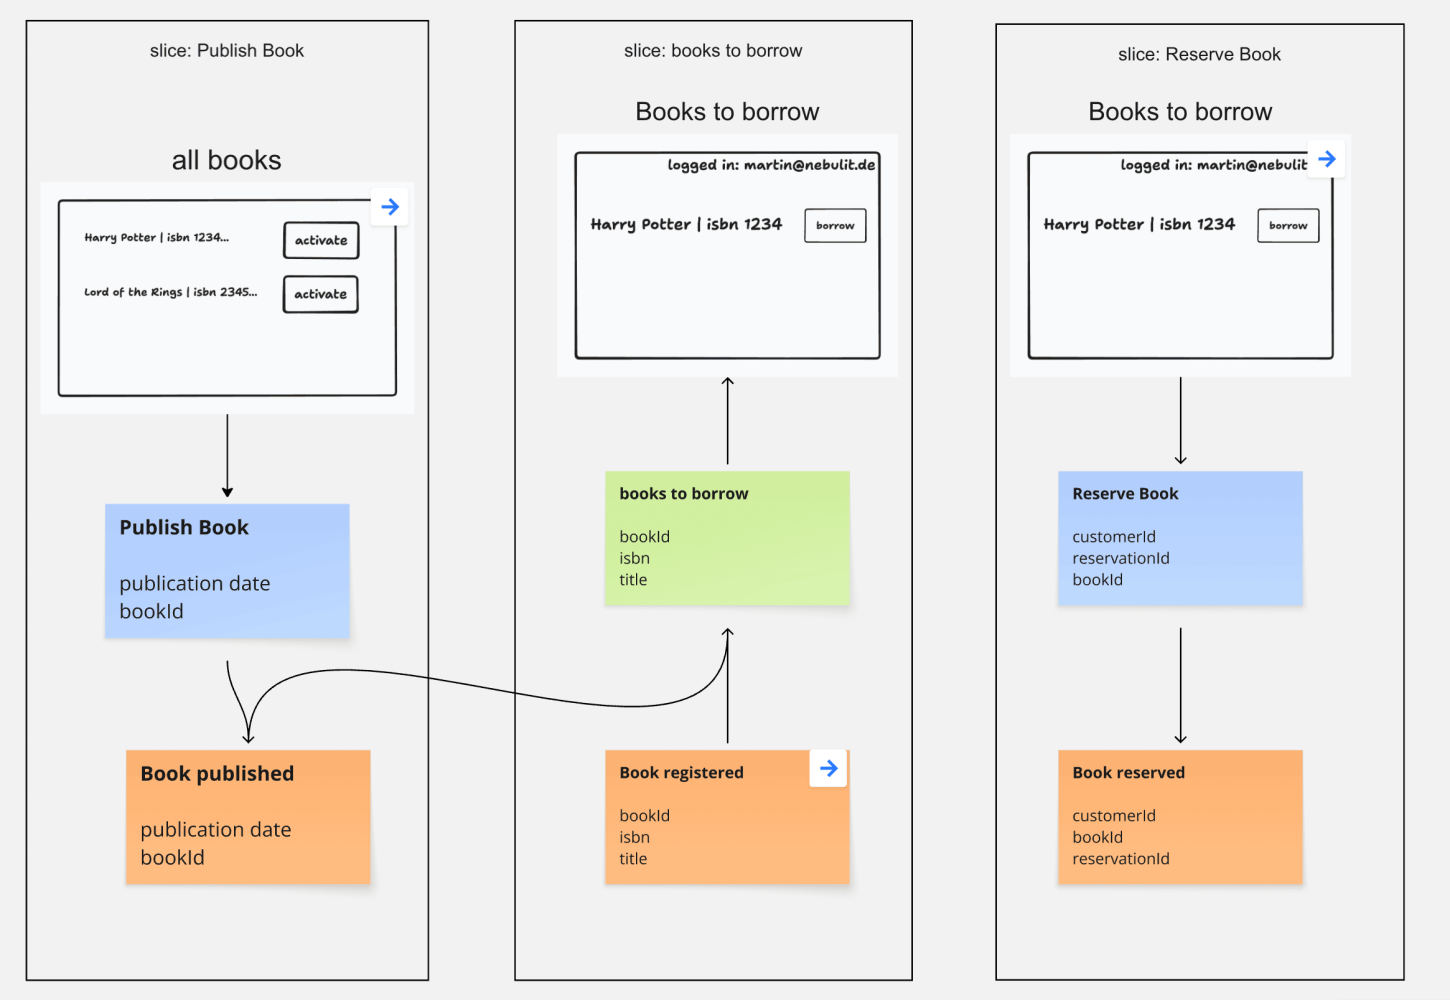The image size is (1450, 1000).
Task: Click the borrow button in the Reserve Book slice
Action: (x=1288, y=225)
